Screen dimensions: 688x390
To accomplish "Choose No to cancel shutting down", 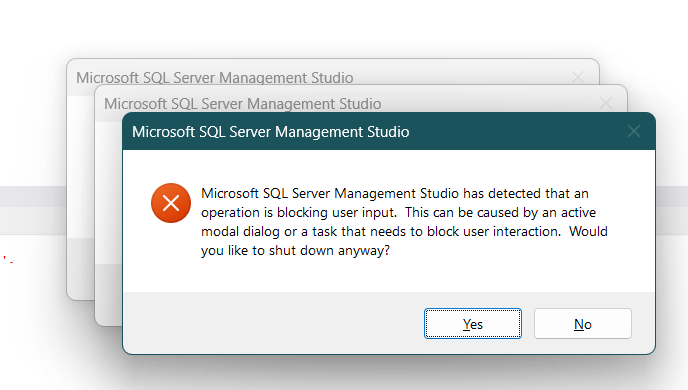I will tap(583, 324).
